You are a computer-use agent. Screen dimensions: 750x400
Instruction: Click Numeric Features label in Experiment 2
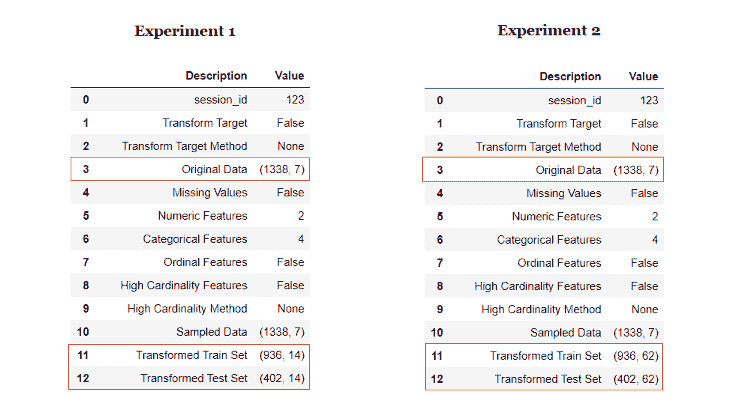[556, 216]
